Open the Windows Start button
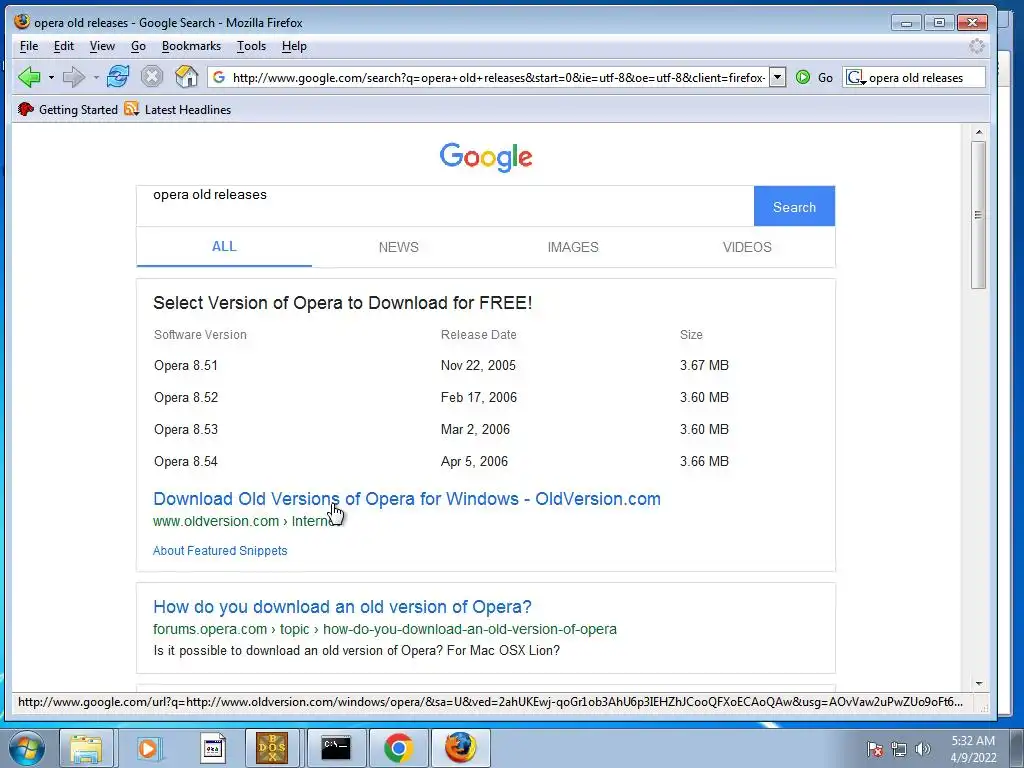 point(26,748)
